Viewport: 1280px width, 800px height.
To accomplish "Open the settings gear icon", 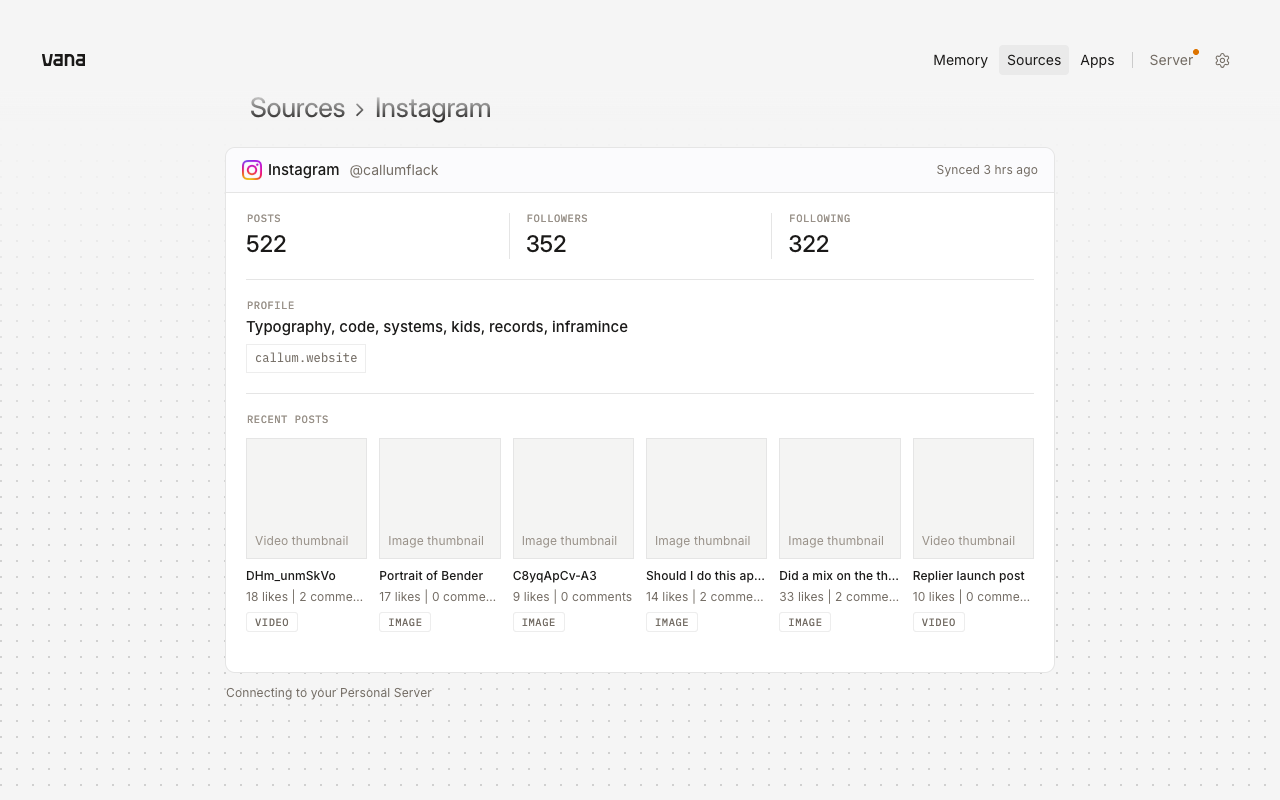I will click(1222, 60).
